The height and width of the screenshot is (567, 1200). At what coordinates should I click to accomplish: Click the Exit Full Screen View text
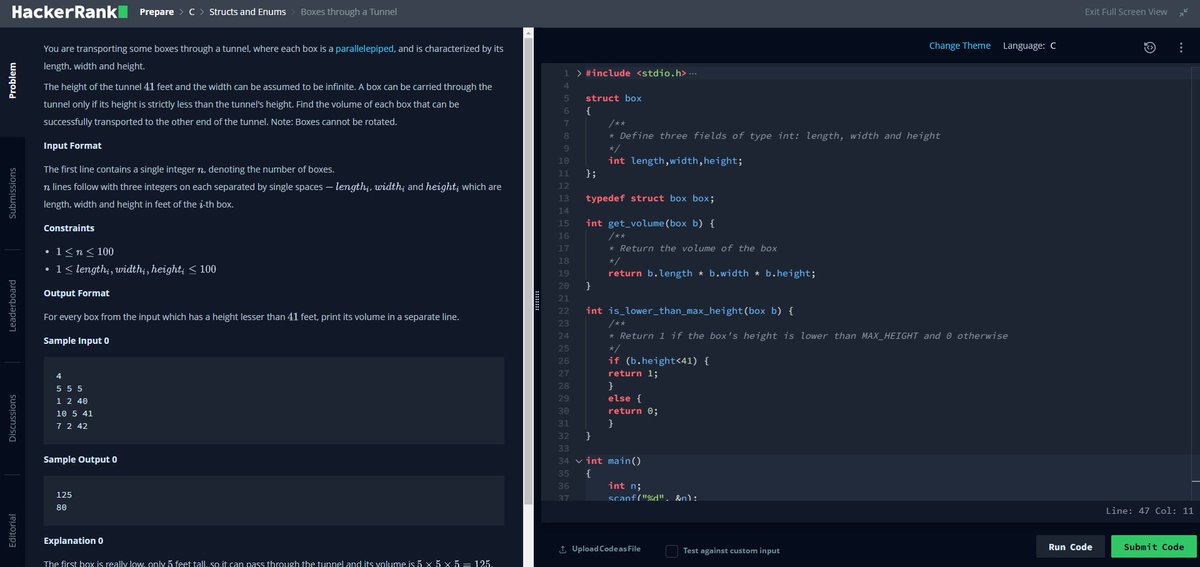(x=1126, y=12)
